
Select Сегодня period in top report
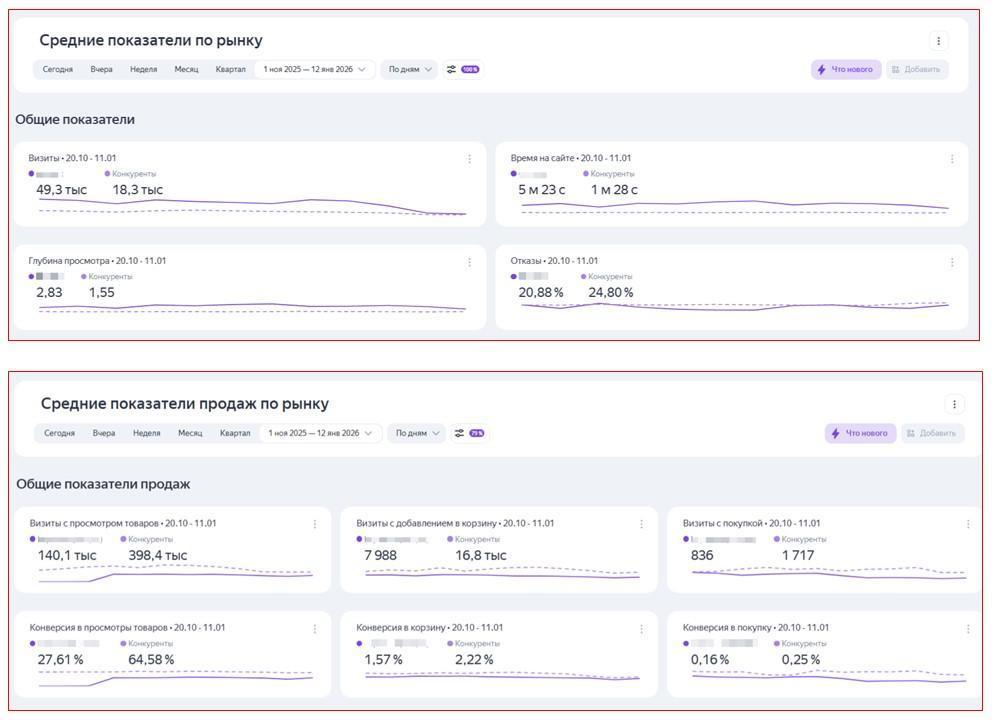pyautogui.click(x=57, y=70)
